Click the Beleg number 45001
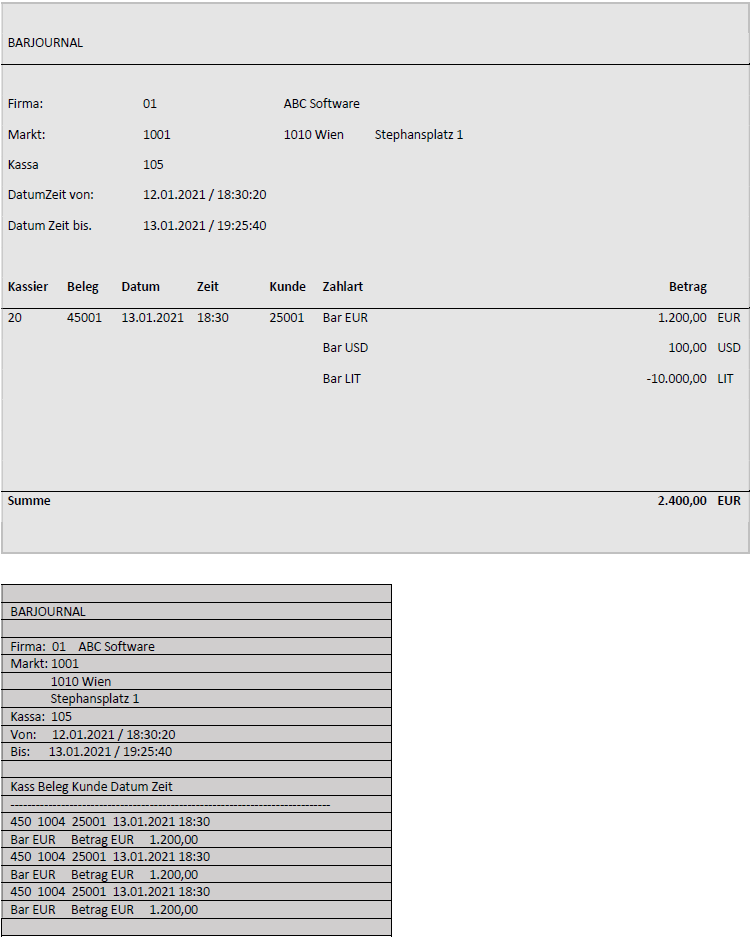Screen dimensions: 751x938 click(84, 318)
